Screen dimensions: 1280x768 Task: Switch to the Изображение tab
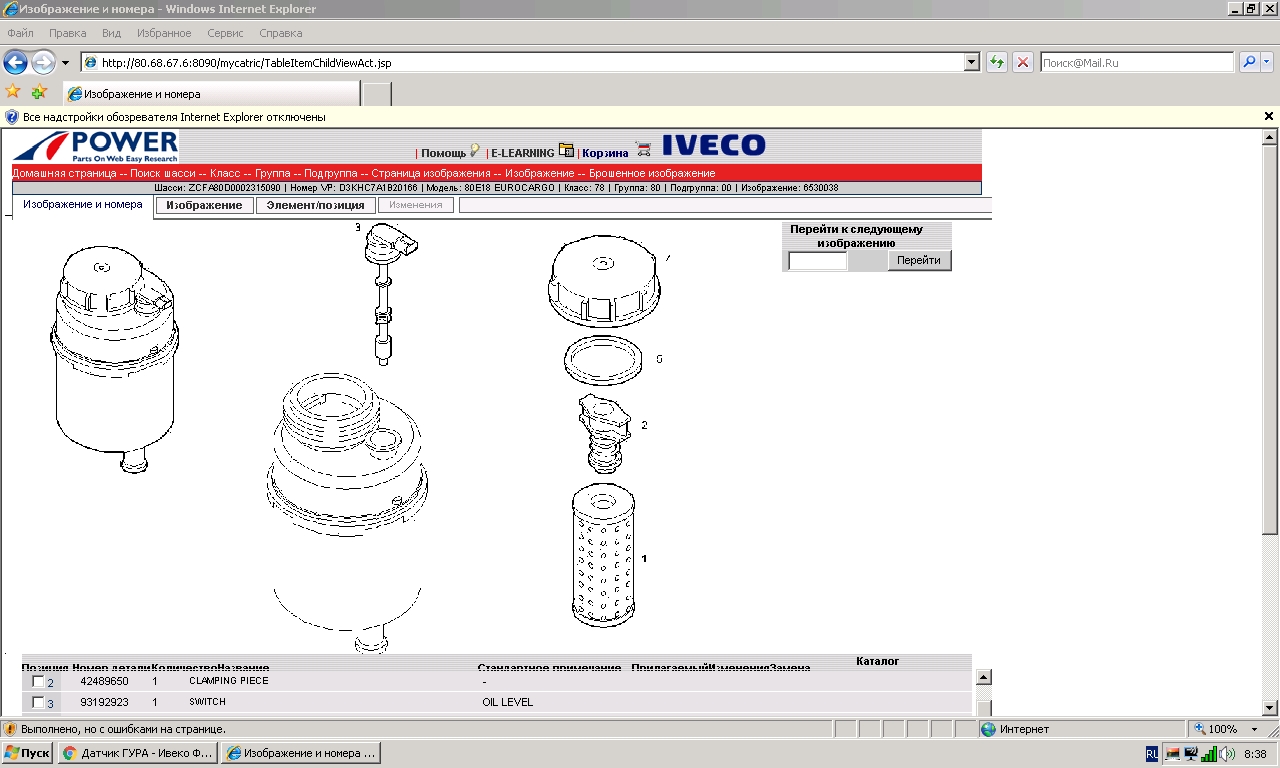(204, 205)
